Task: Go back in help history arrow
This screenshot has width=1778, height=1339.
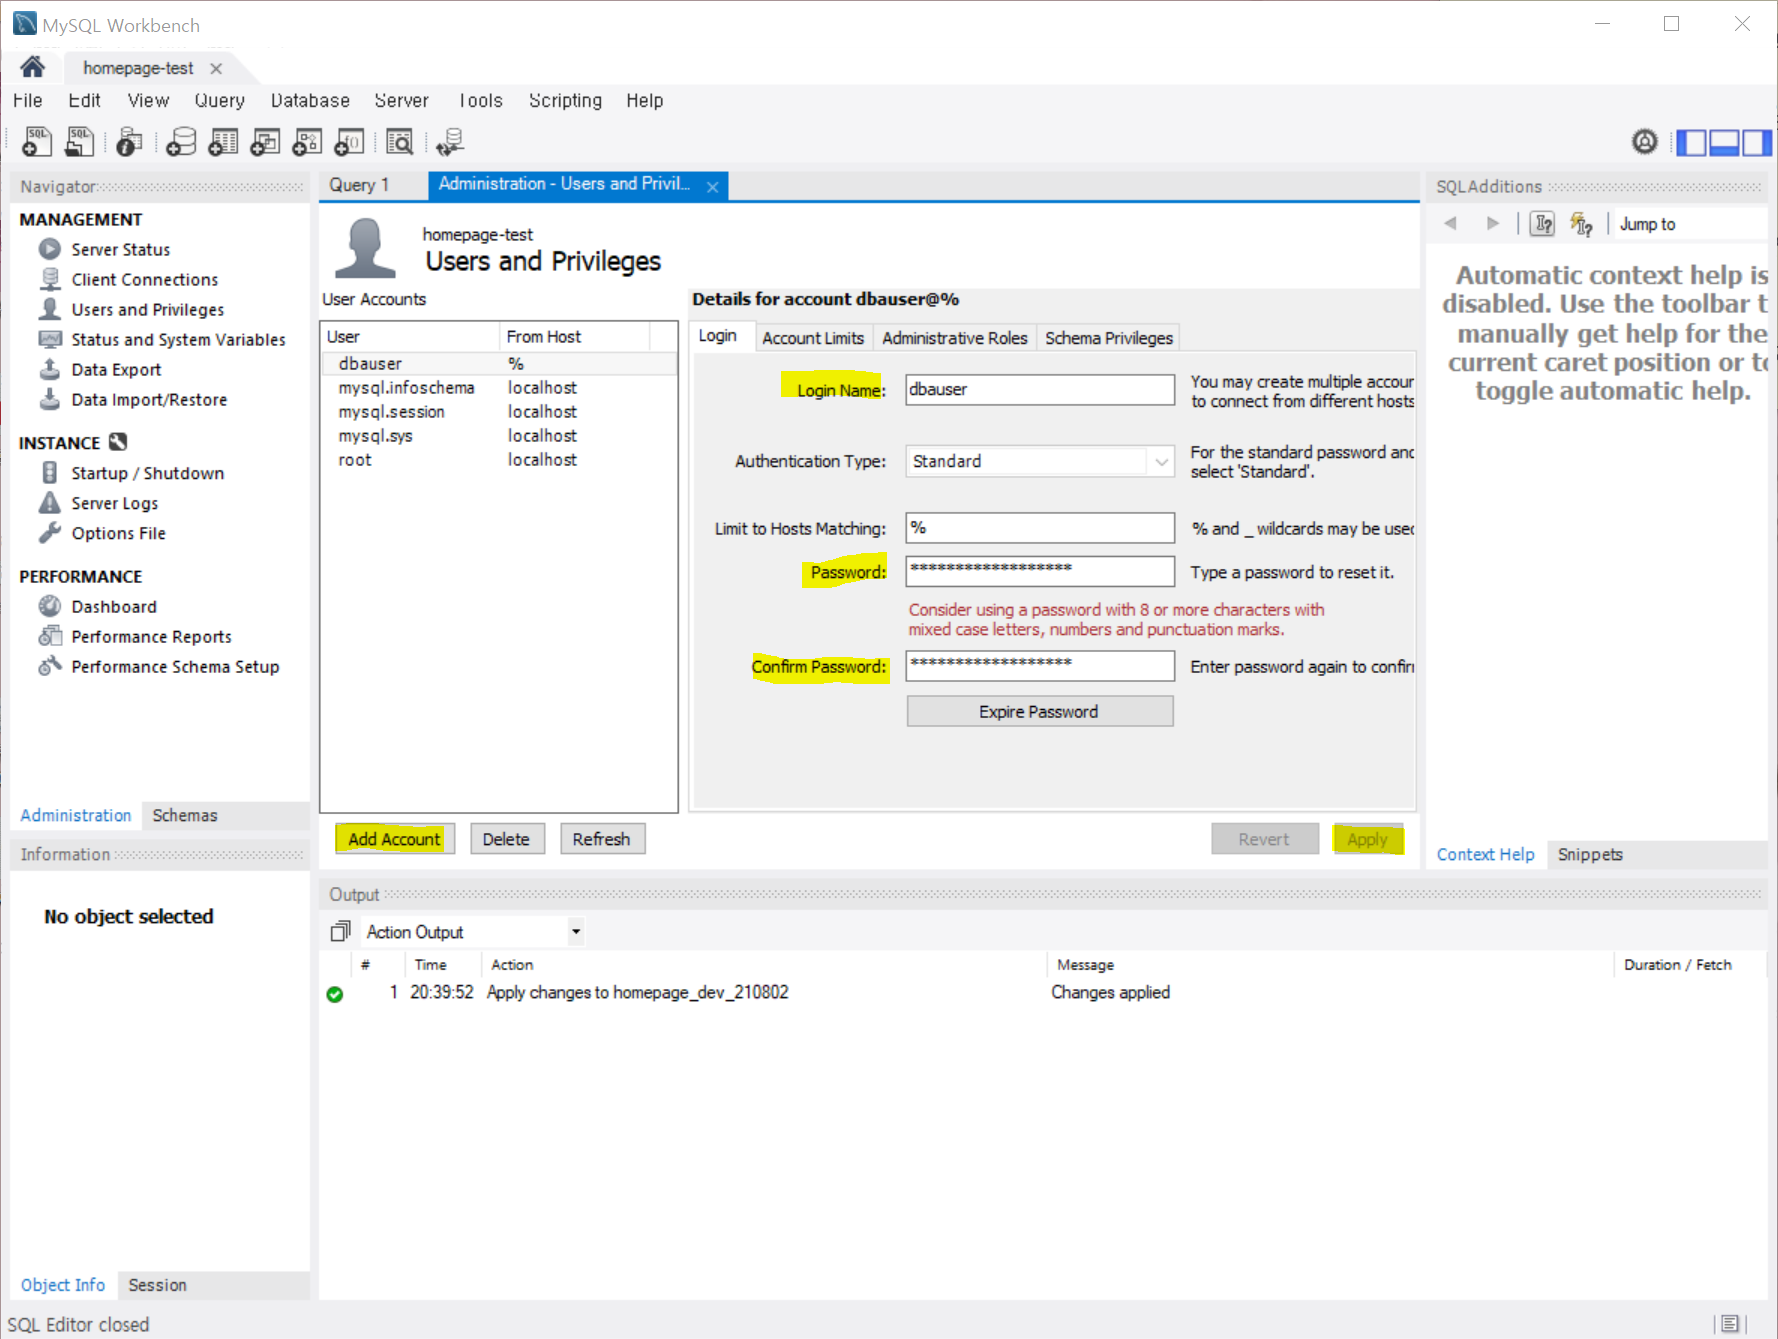Action: point(1451,223)
